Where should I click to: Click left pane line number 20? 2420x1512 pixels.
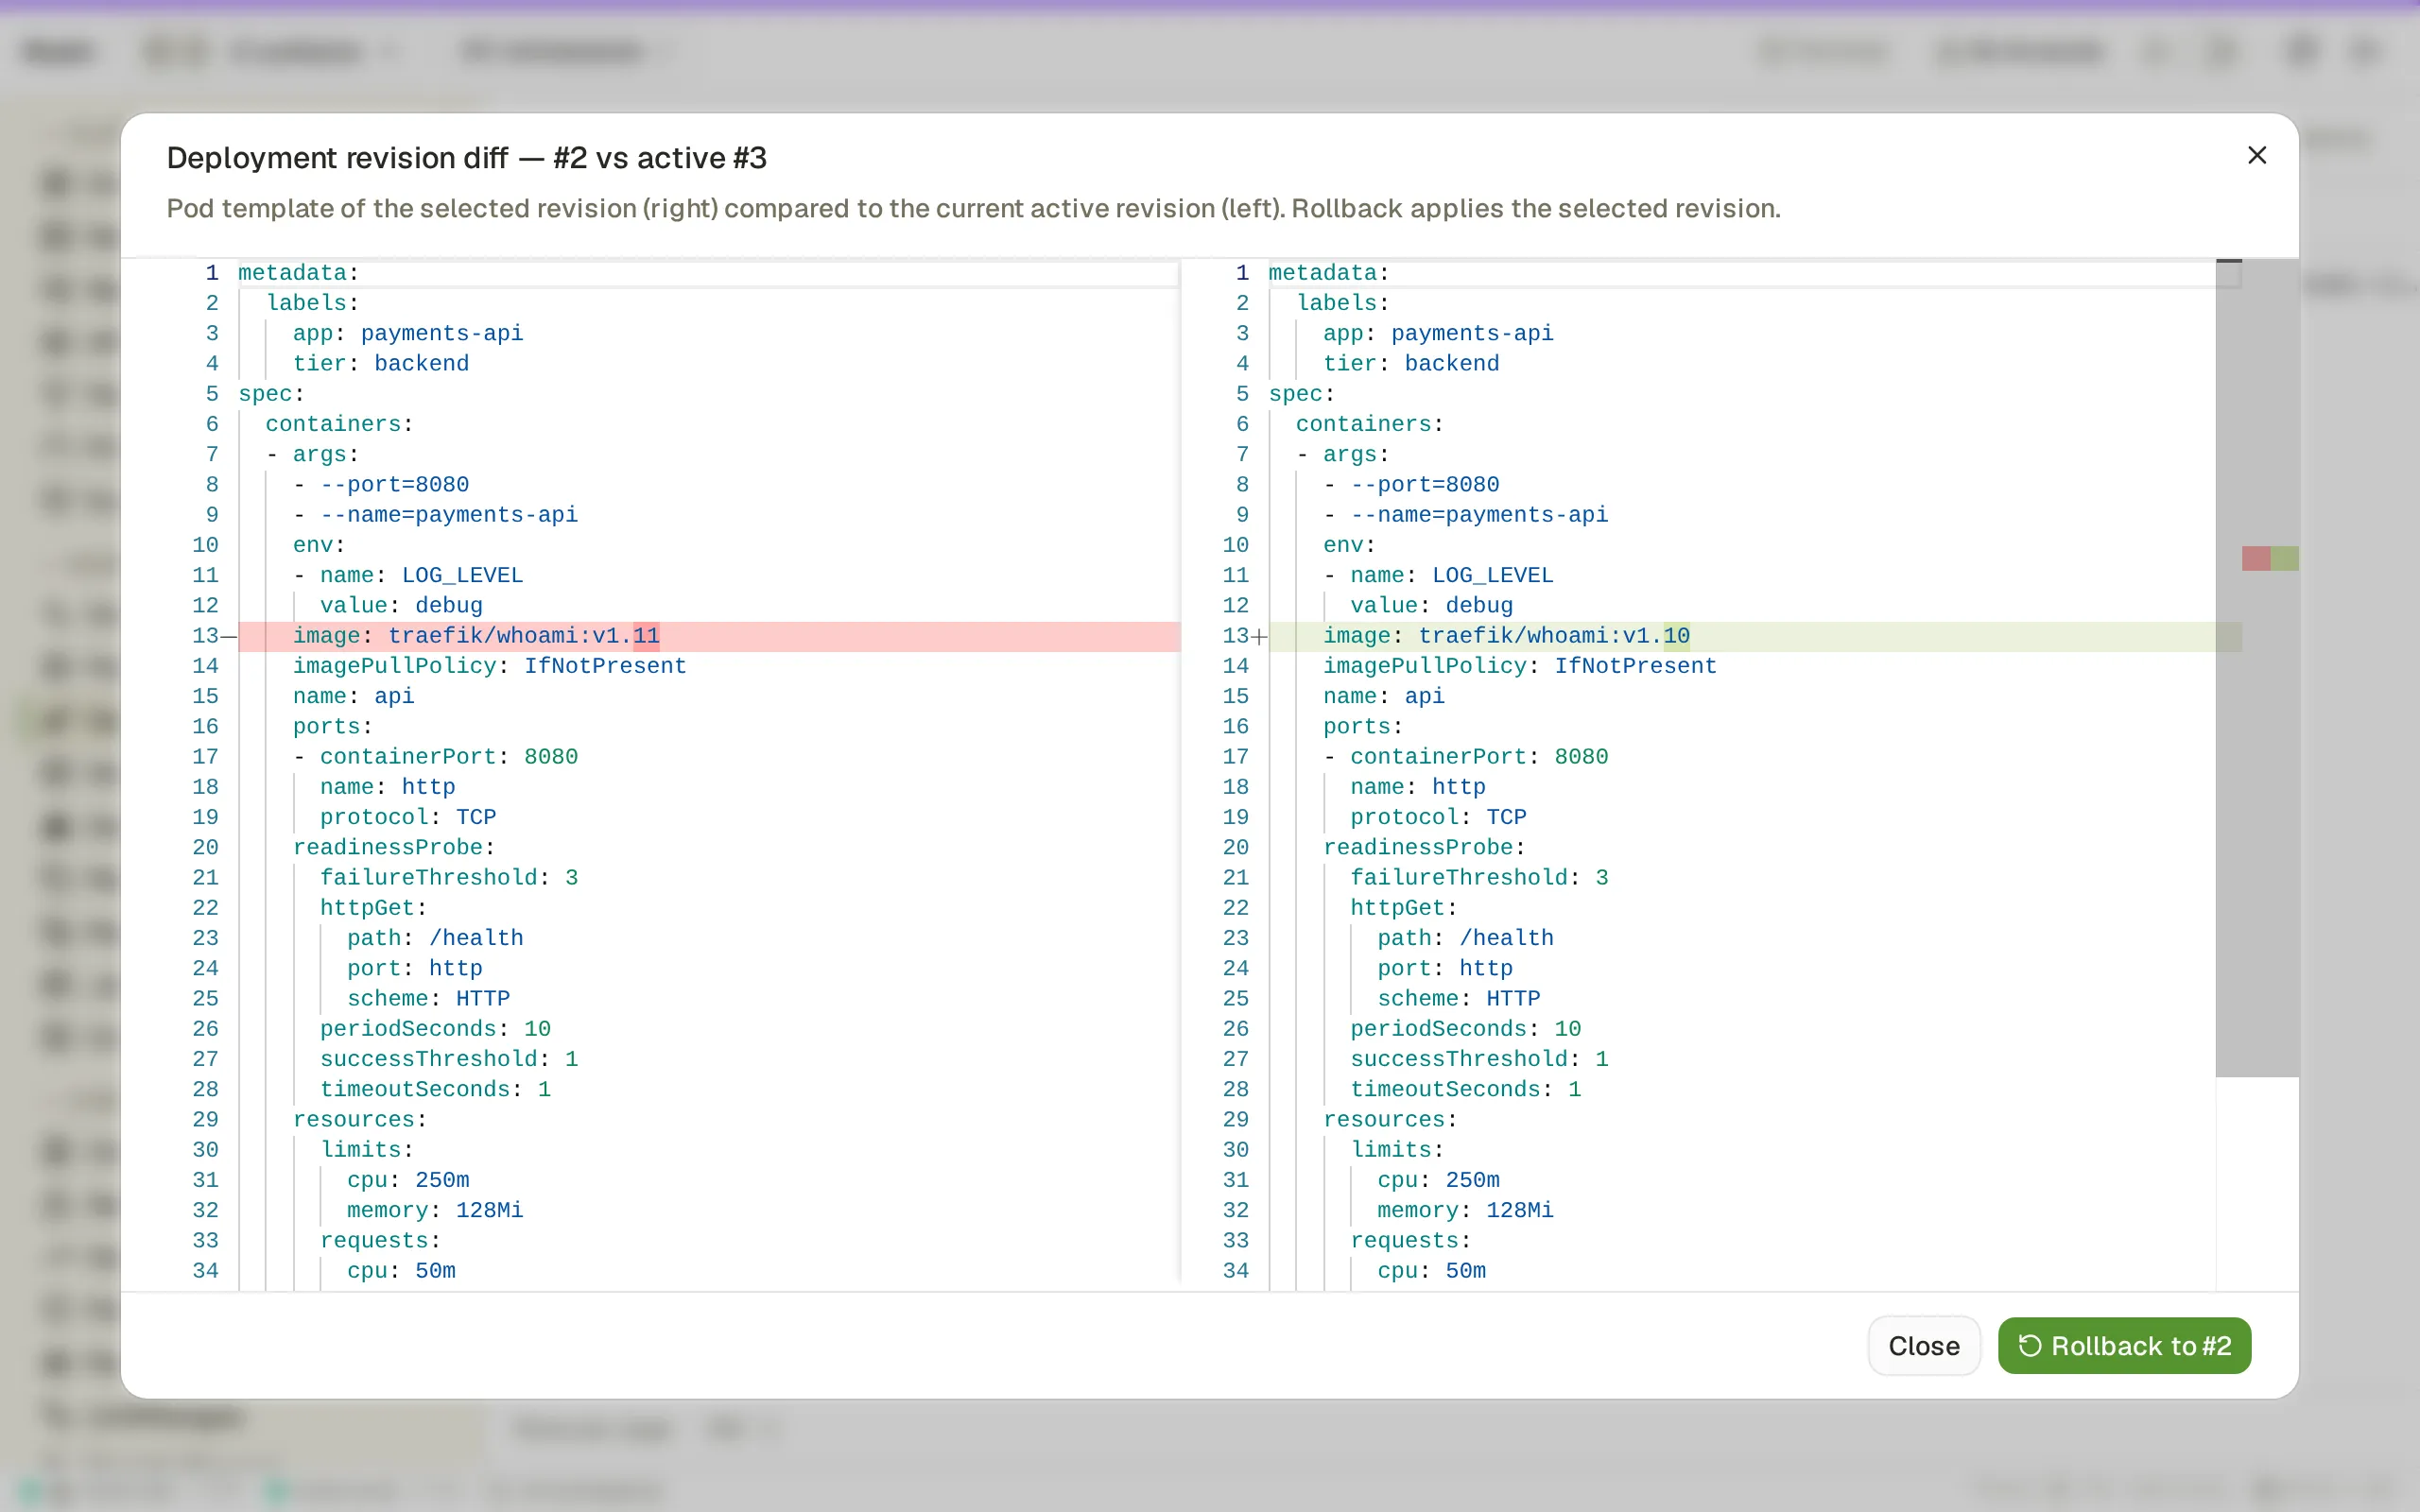[x=205, y=847]
